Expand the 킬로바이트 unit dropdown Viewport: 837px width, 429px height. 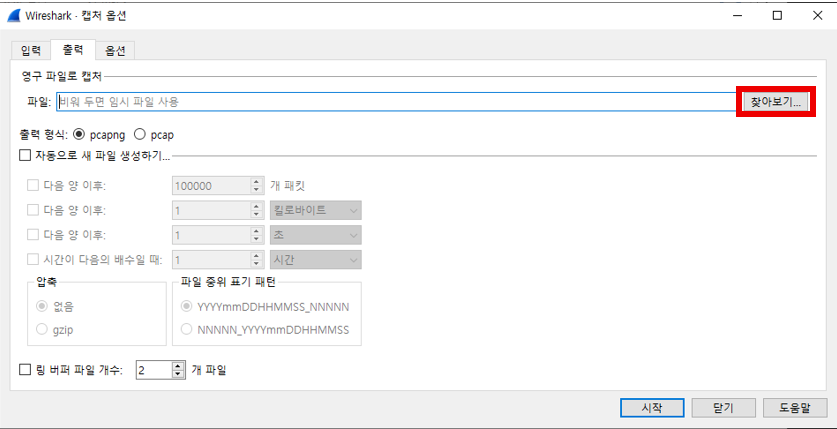point(315,210)
